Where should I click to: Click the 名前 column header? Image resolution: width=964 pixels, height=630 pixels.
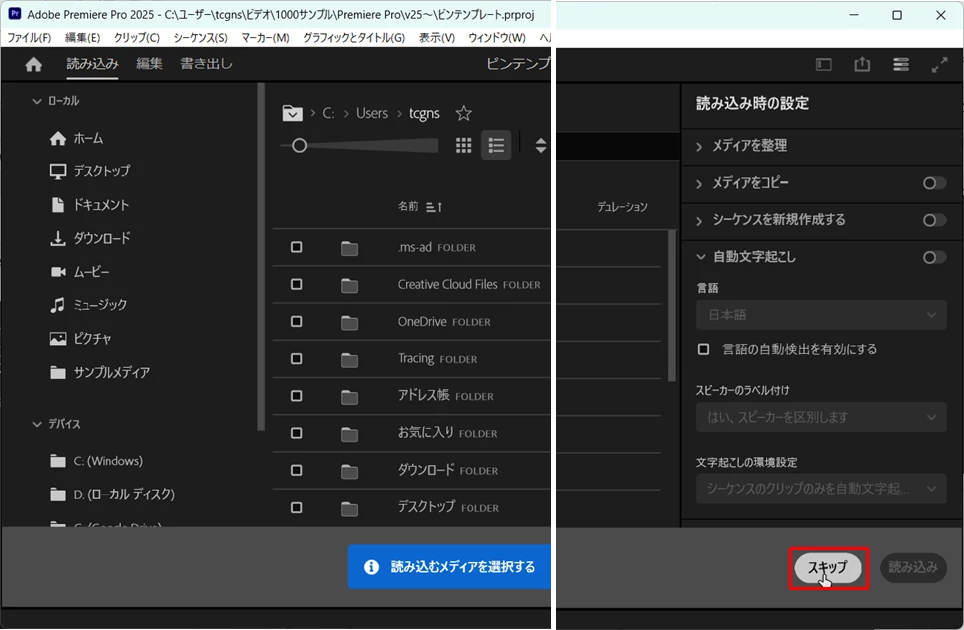(408, 207)
